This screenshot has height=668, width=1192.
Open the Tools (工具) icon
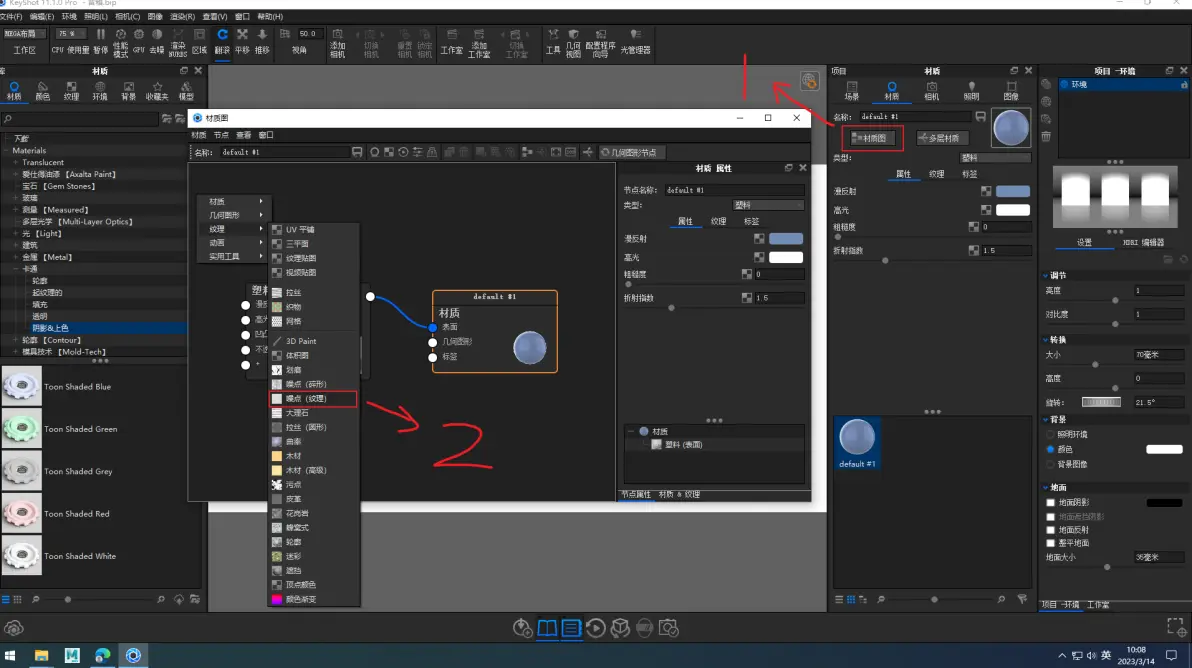click(x=553, y=41)
